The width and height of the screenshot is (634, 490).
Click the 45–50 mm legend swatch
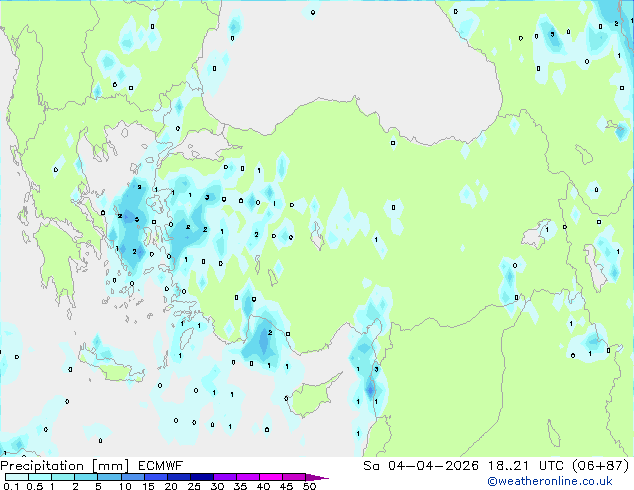click(294, 477)
